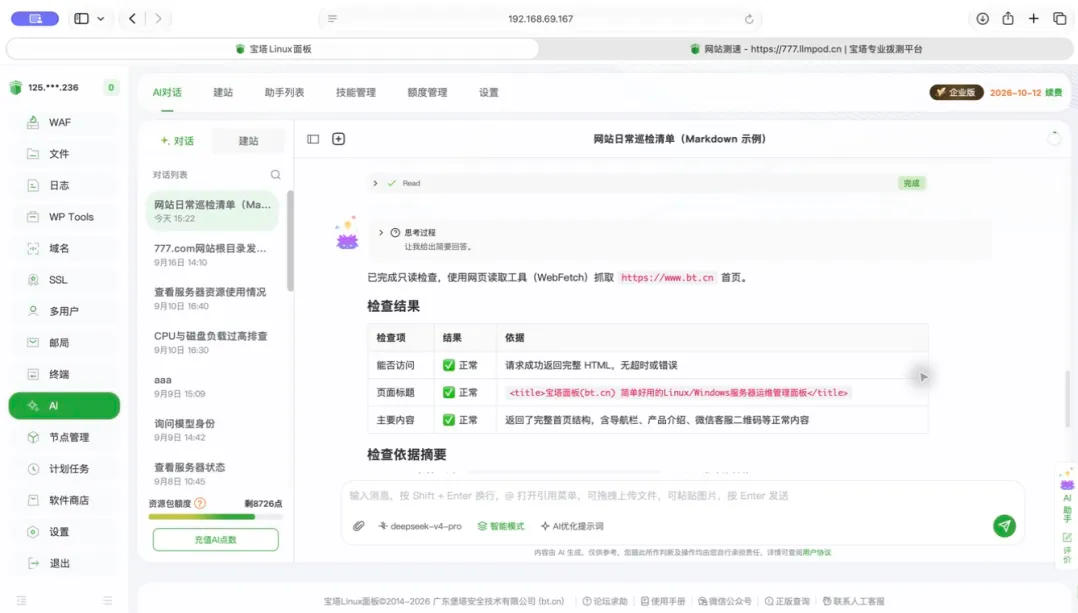This screenshot has width=1078, height=613.
Task: Click the notification count badge 0
Action: (111, 87)
